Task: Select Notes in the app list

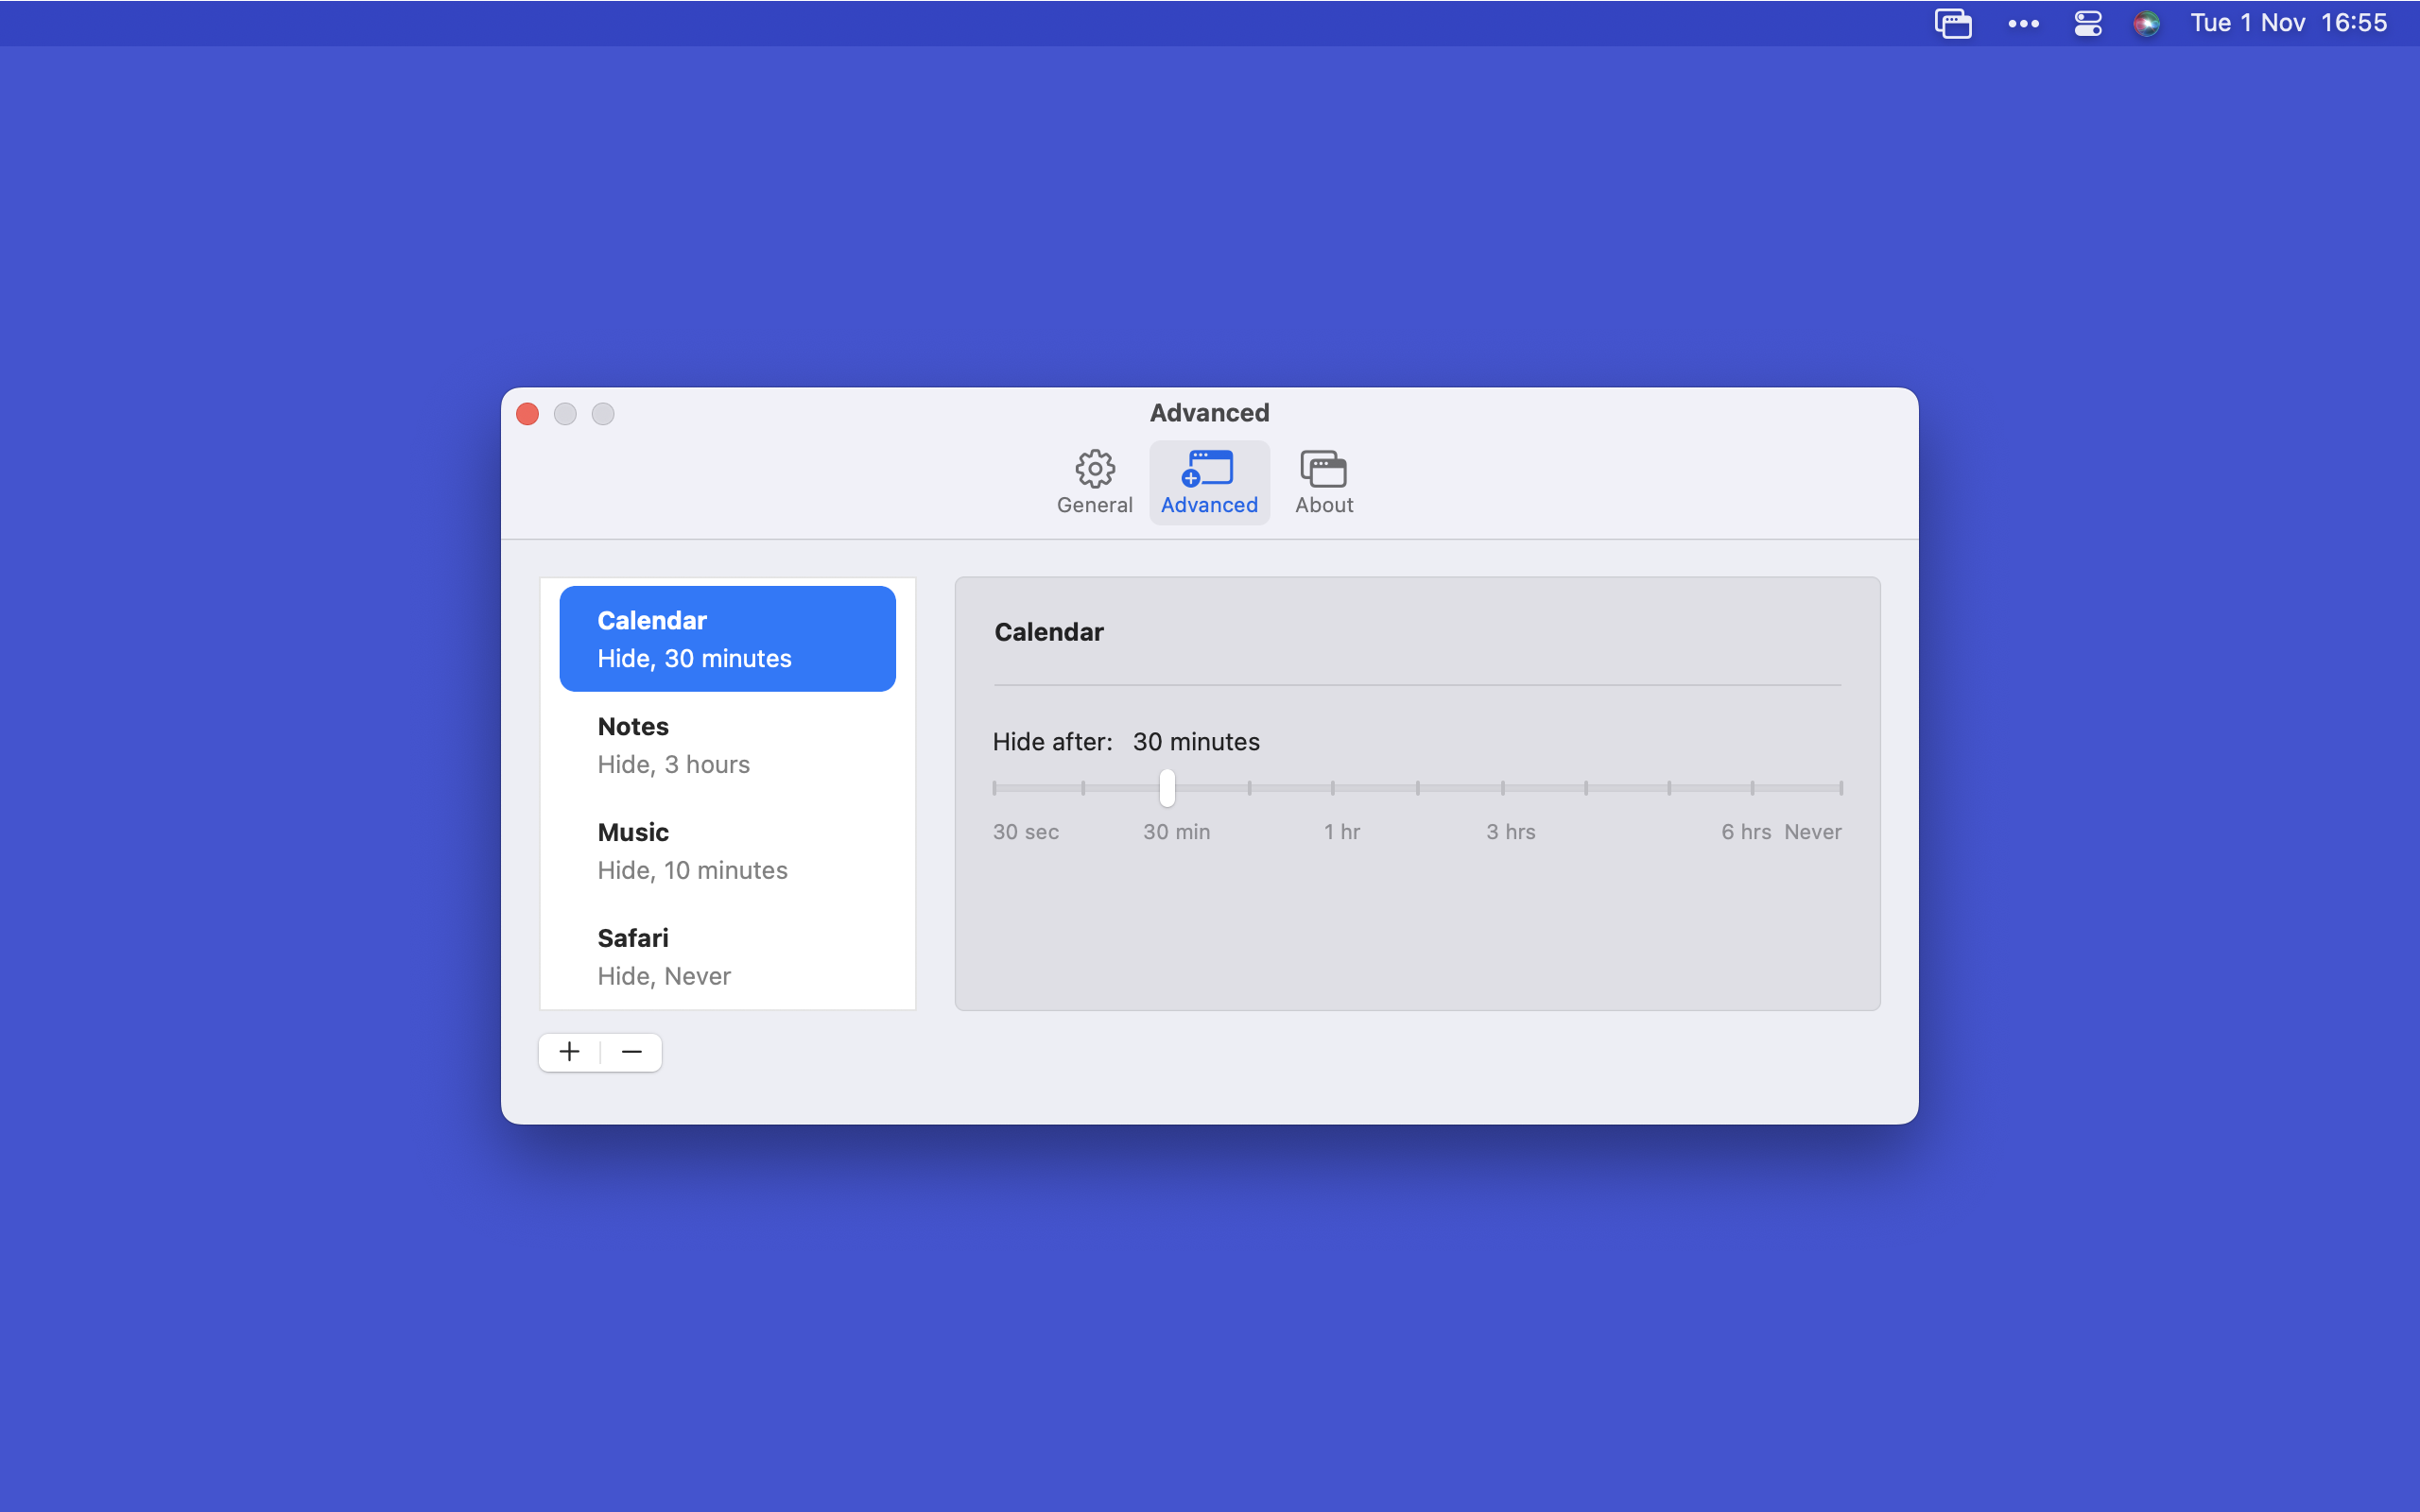Action: [x=727, y=745]
